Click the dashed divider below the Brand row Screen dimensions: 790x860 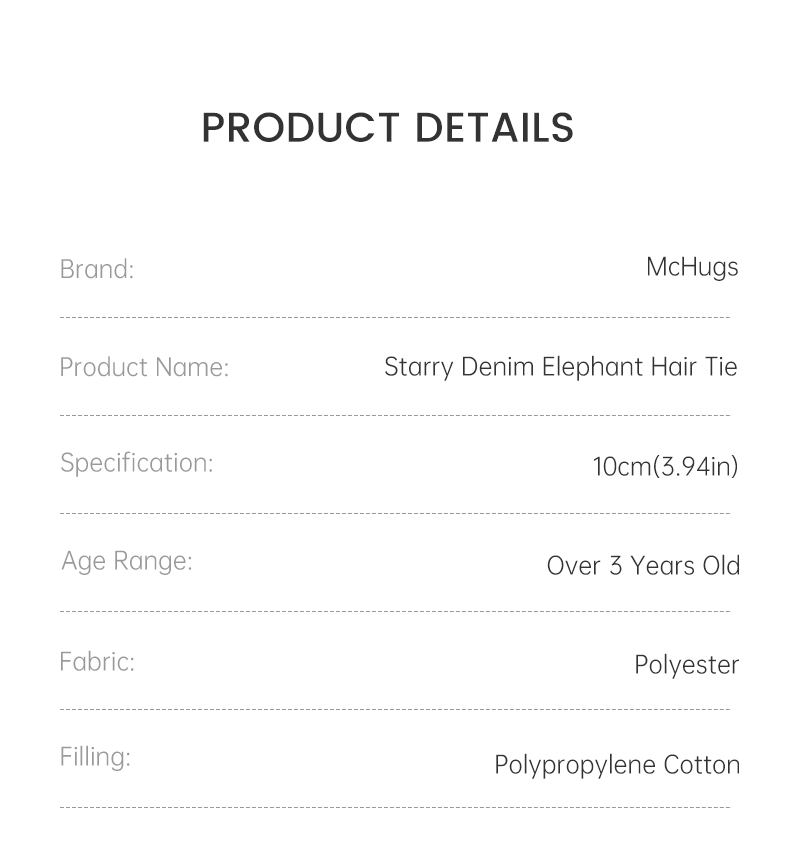point(395,318)
